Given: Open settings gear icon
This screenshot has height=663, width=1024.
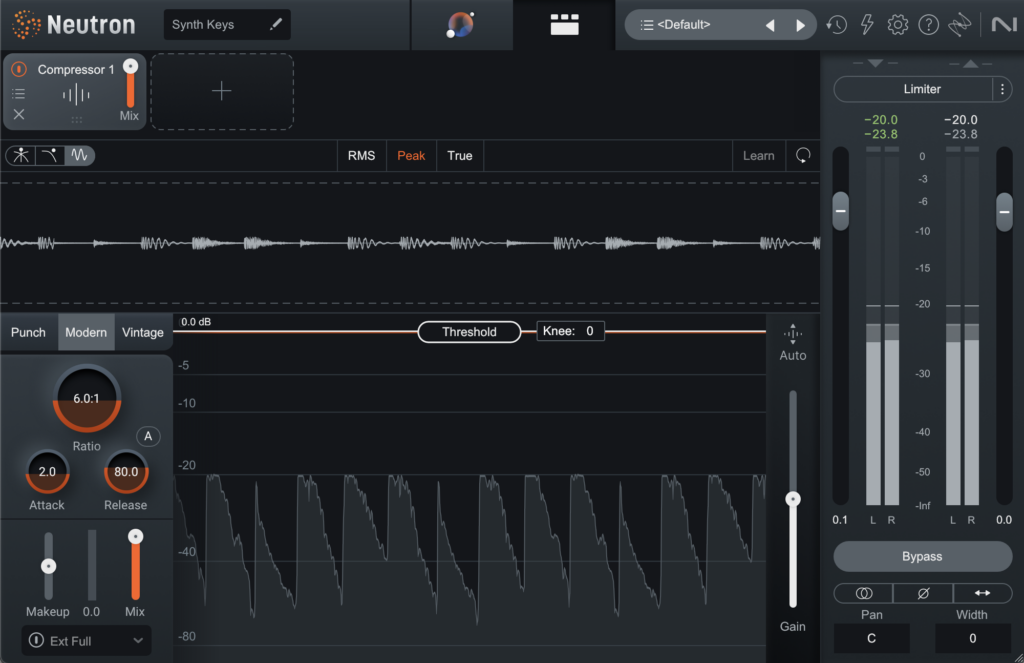Looking at the screenshot, I should [x=897, y=25].
